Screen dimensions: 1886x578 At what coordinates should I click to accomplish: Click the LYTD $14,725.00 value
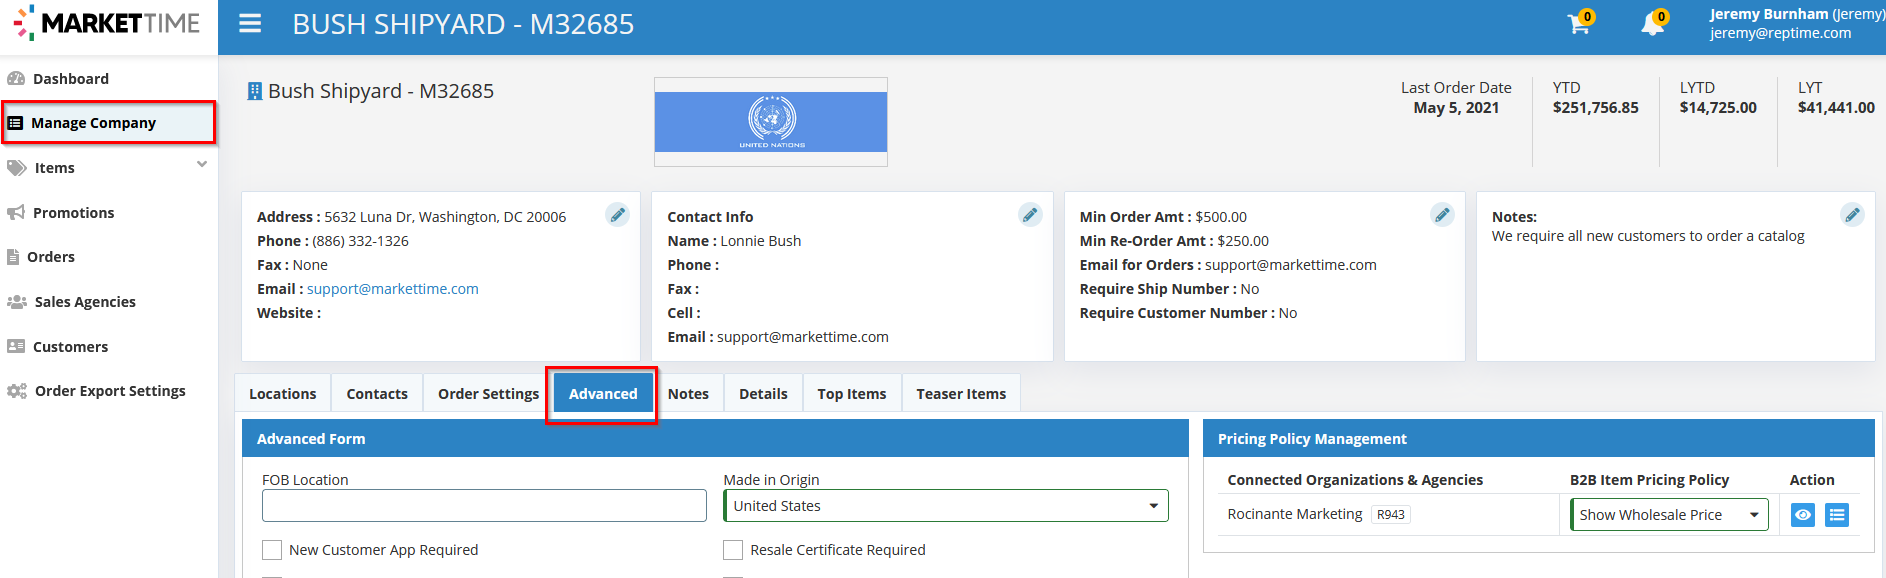1718,108
